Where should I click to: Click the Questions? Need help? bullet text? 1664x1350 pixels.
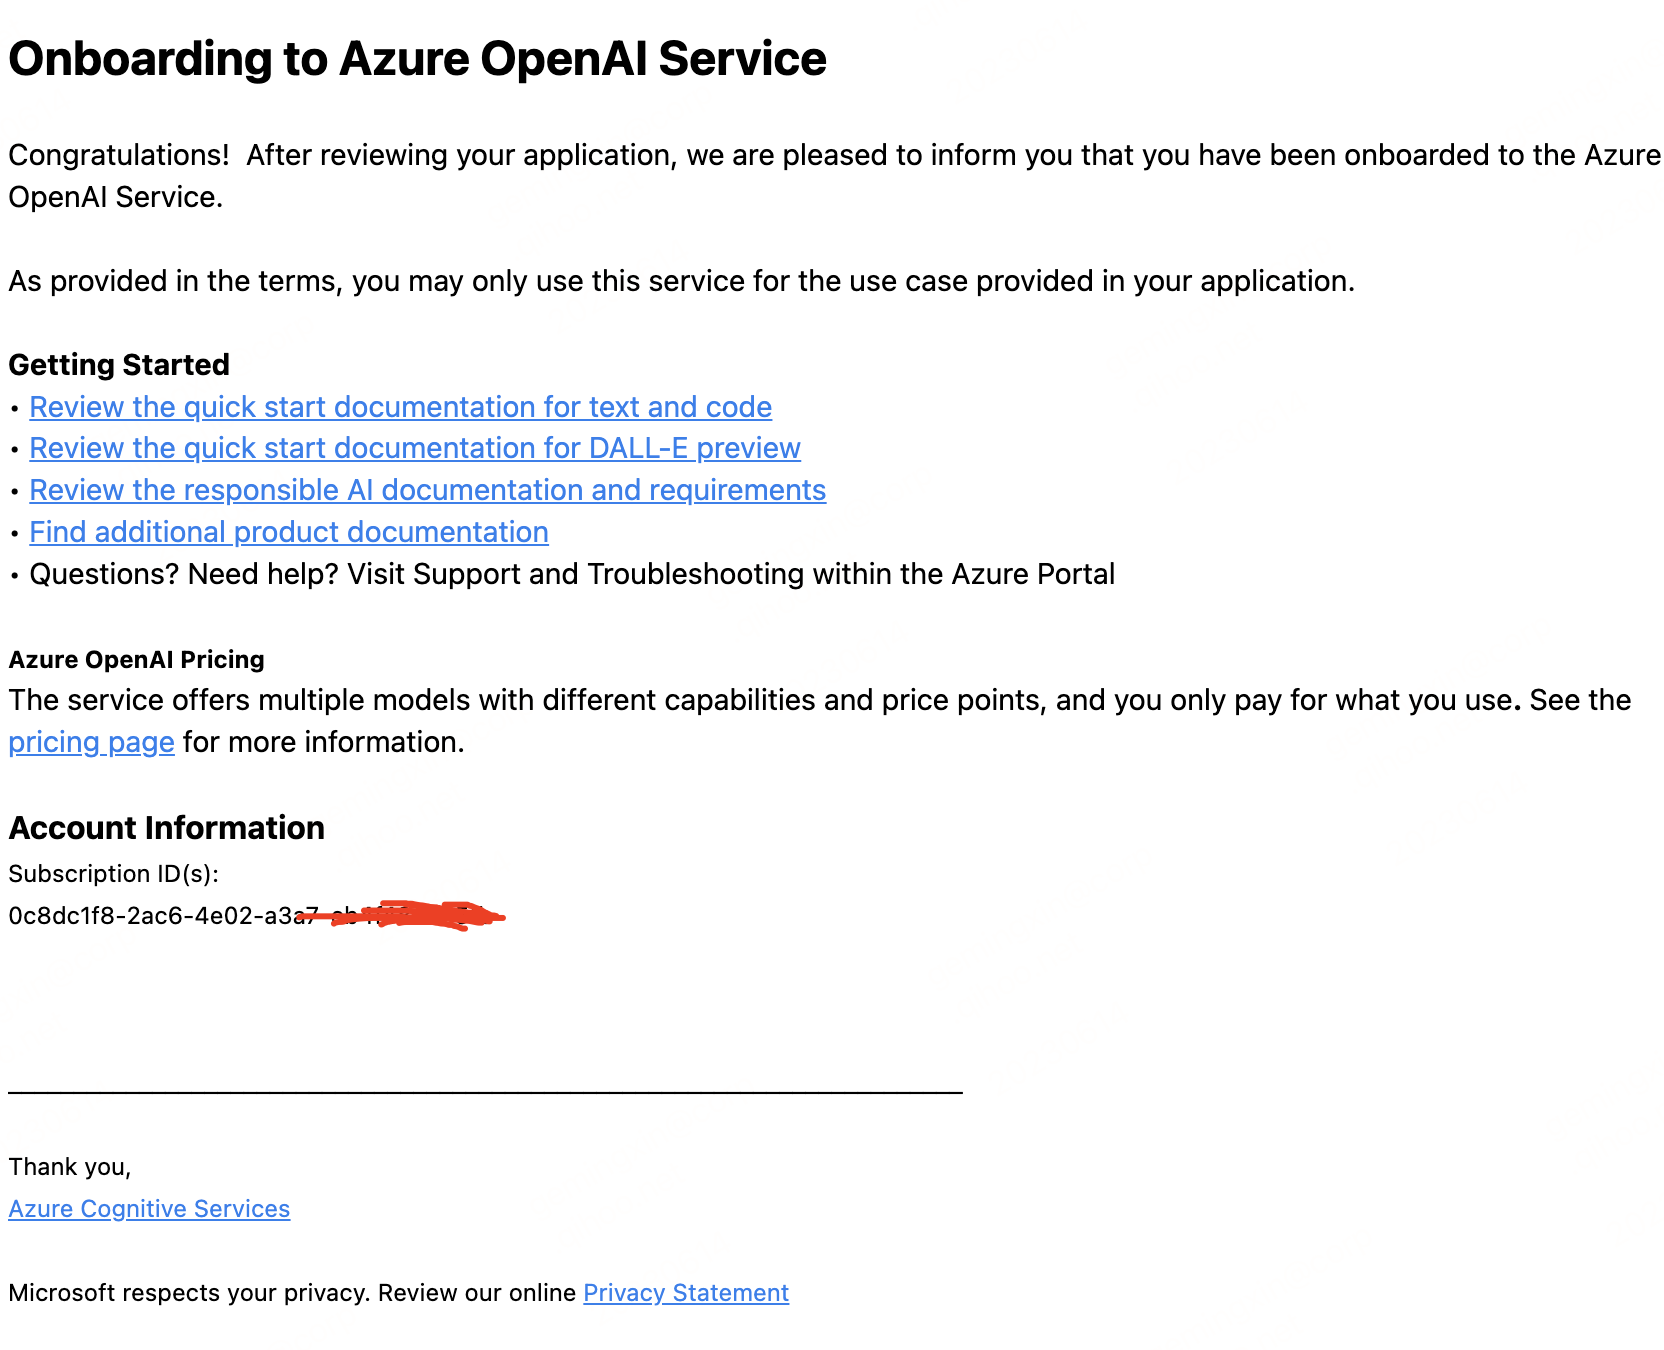point(572,574)
